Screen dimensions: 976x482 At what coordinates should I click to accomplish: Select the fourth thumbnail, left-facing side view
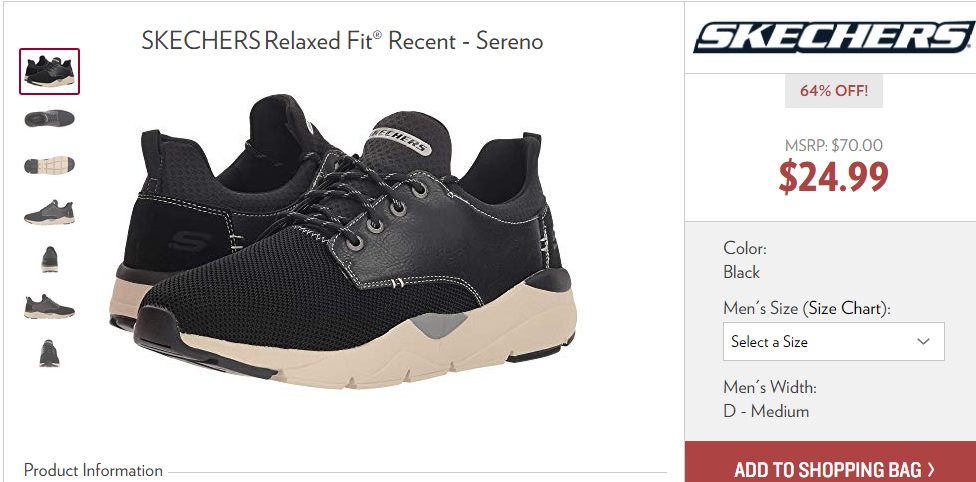pyautogui.click(x=49, y=212)
